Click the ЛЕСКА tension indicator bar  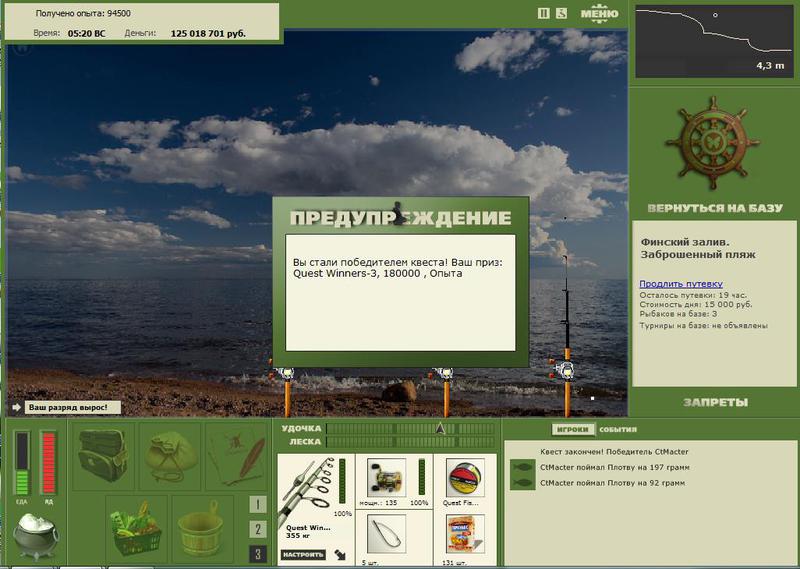pos(410,441)
